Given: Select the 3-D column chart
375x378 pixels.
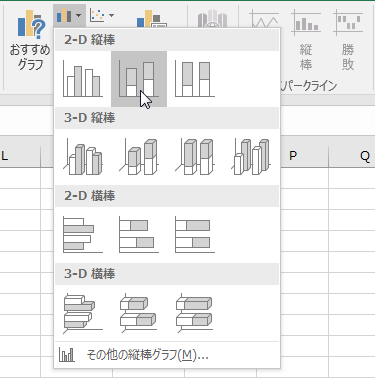Looking at the screenshot, I should click(251, 157).
